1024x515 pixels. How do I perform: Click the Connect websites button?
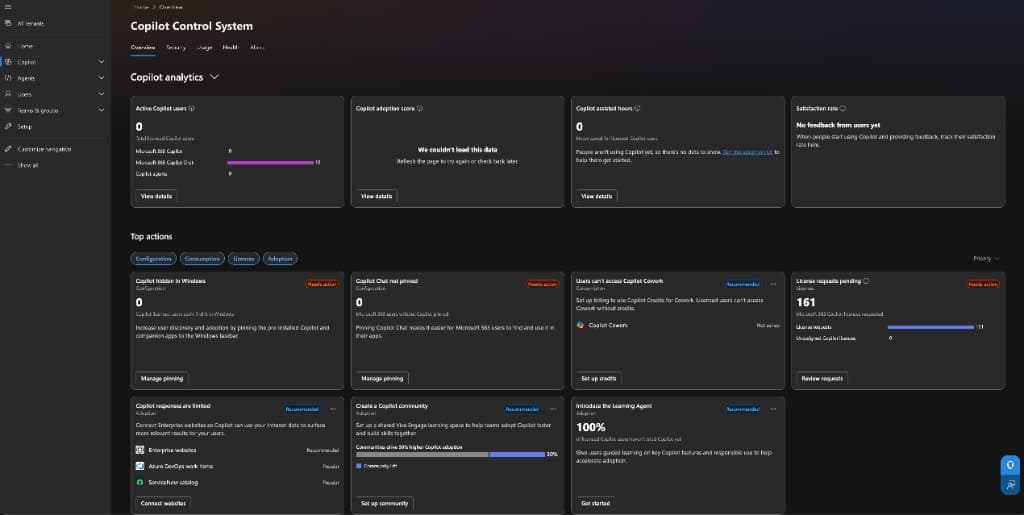pyautogui.click(x=163, y=503)
